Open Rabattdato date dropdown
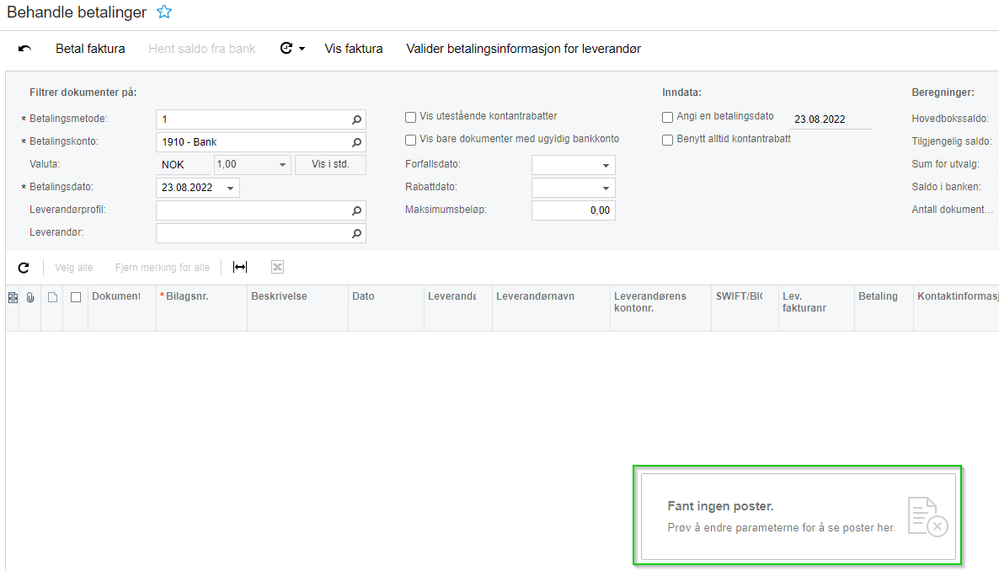This screenshot has width=999, height=570. 606,189
